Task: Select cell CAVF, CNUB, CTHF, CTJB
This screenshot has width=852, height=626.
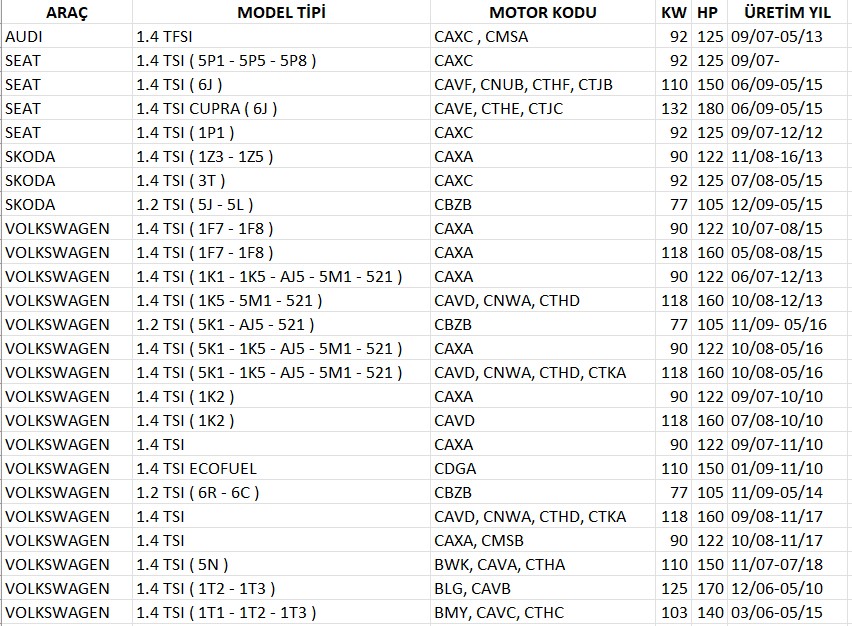Action: [523, 84]
